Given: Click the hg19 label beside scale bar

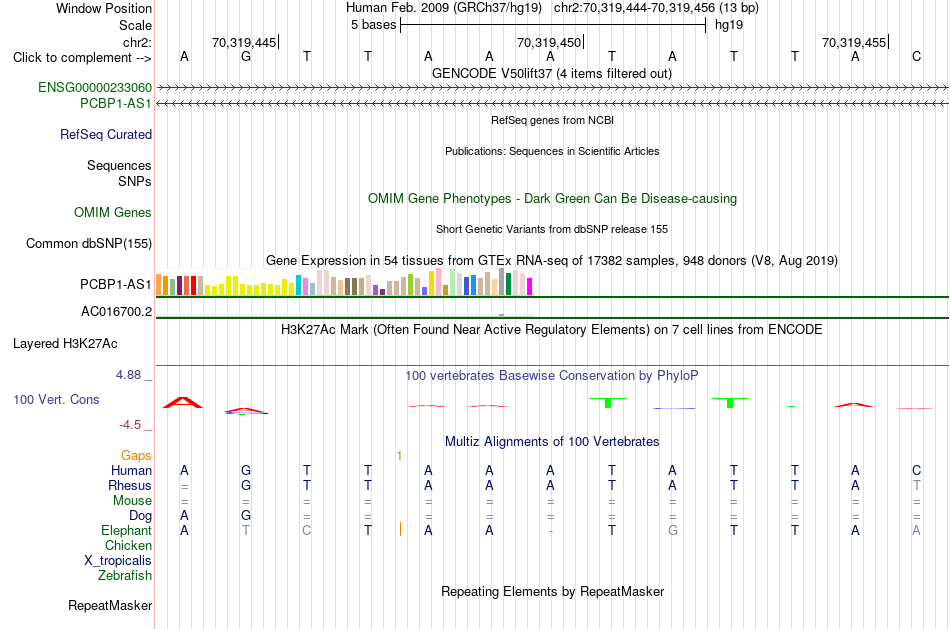Looking at the screenshot, I should point(729,25).
